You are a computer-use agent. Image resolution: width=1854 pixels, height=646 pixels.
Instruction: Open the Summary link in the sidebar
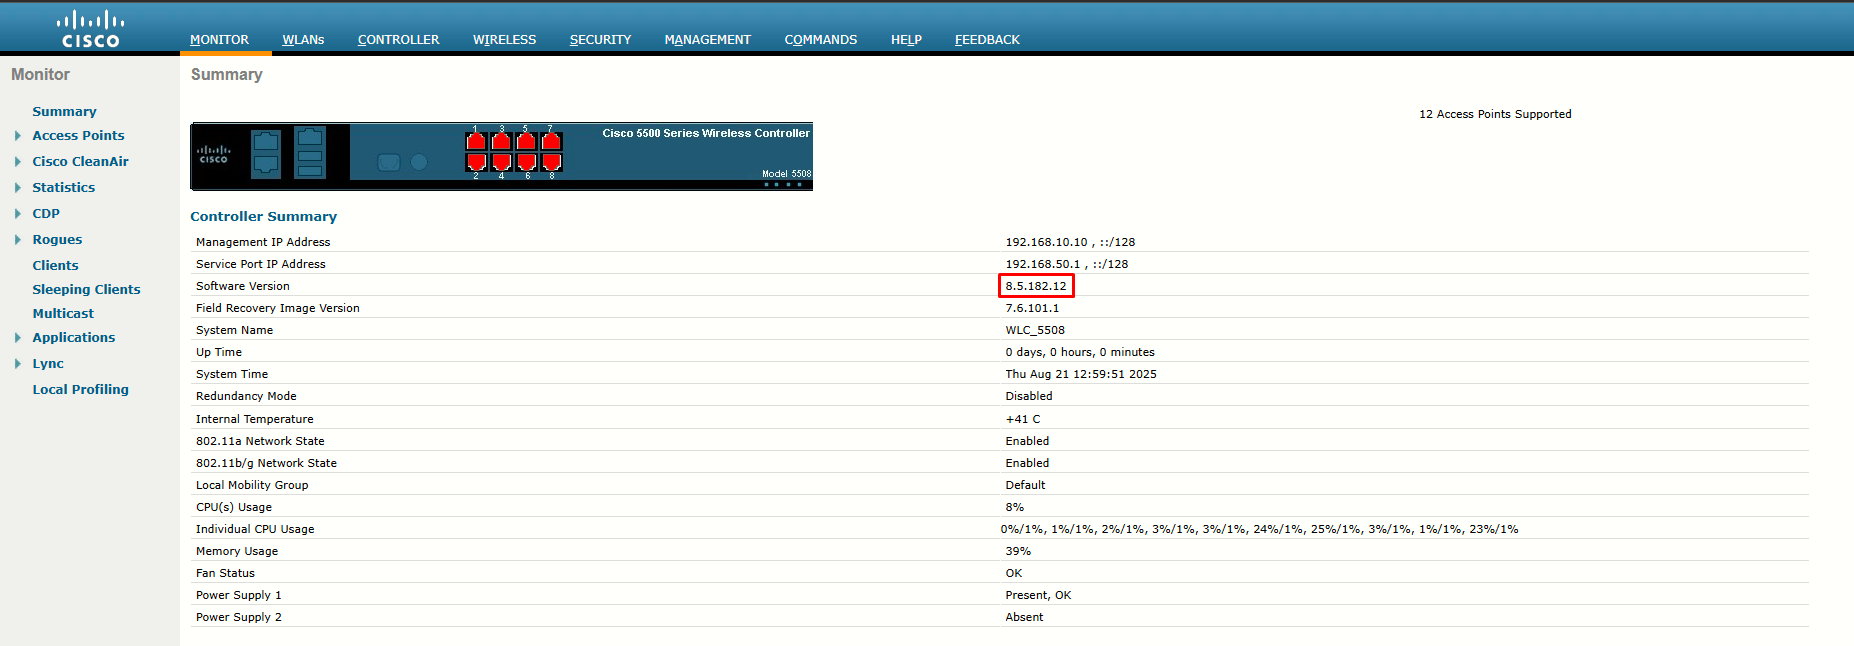click(x=64, y=112)
